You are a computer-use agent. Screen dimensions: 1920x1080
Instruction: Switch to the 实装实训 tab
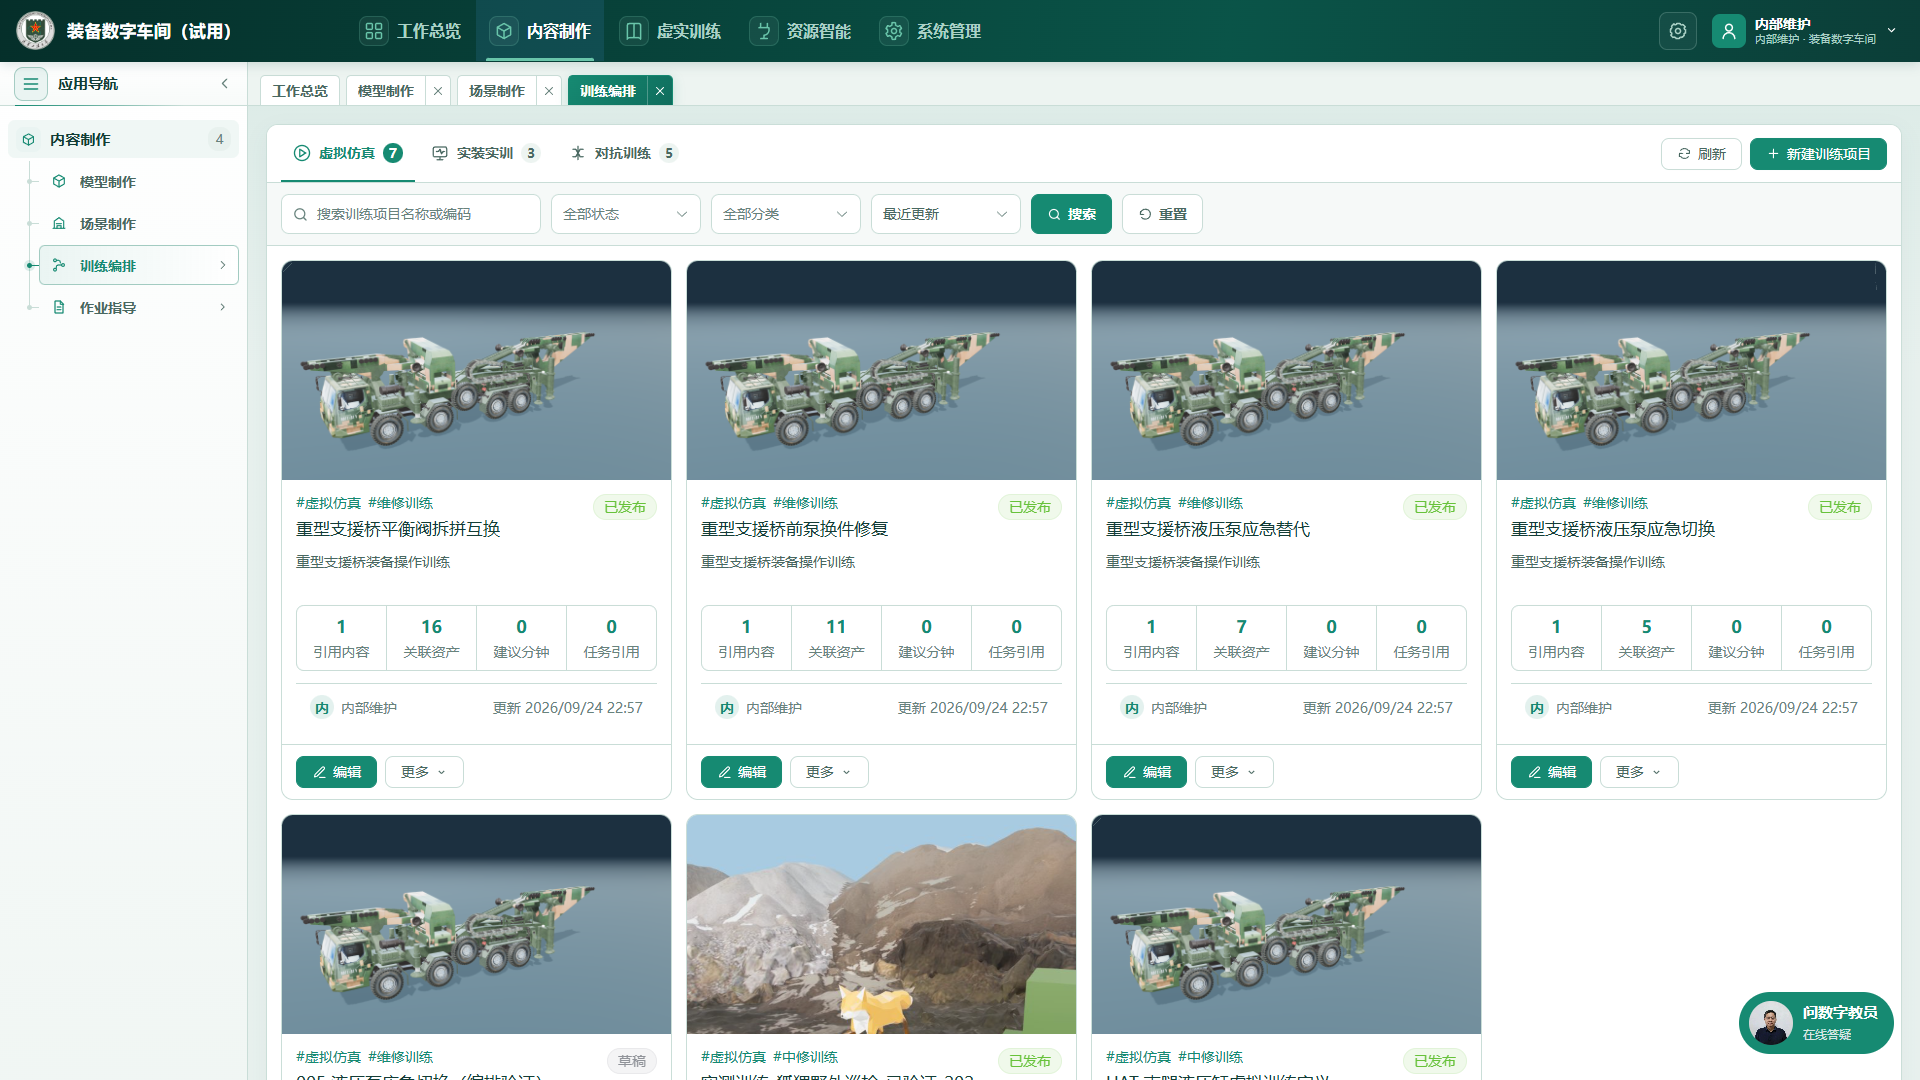coord(485,153)
